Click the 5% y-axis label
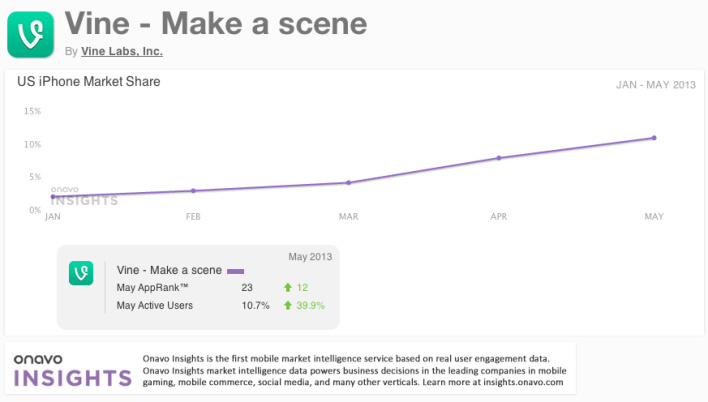 (x=35, y=177)
